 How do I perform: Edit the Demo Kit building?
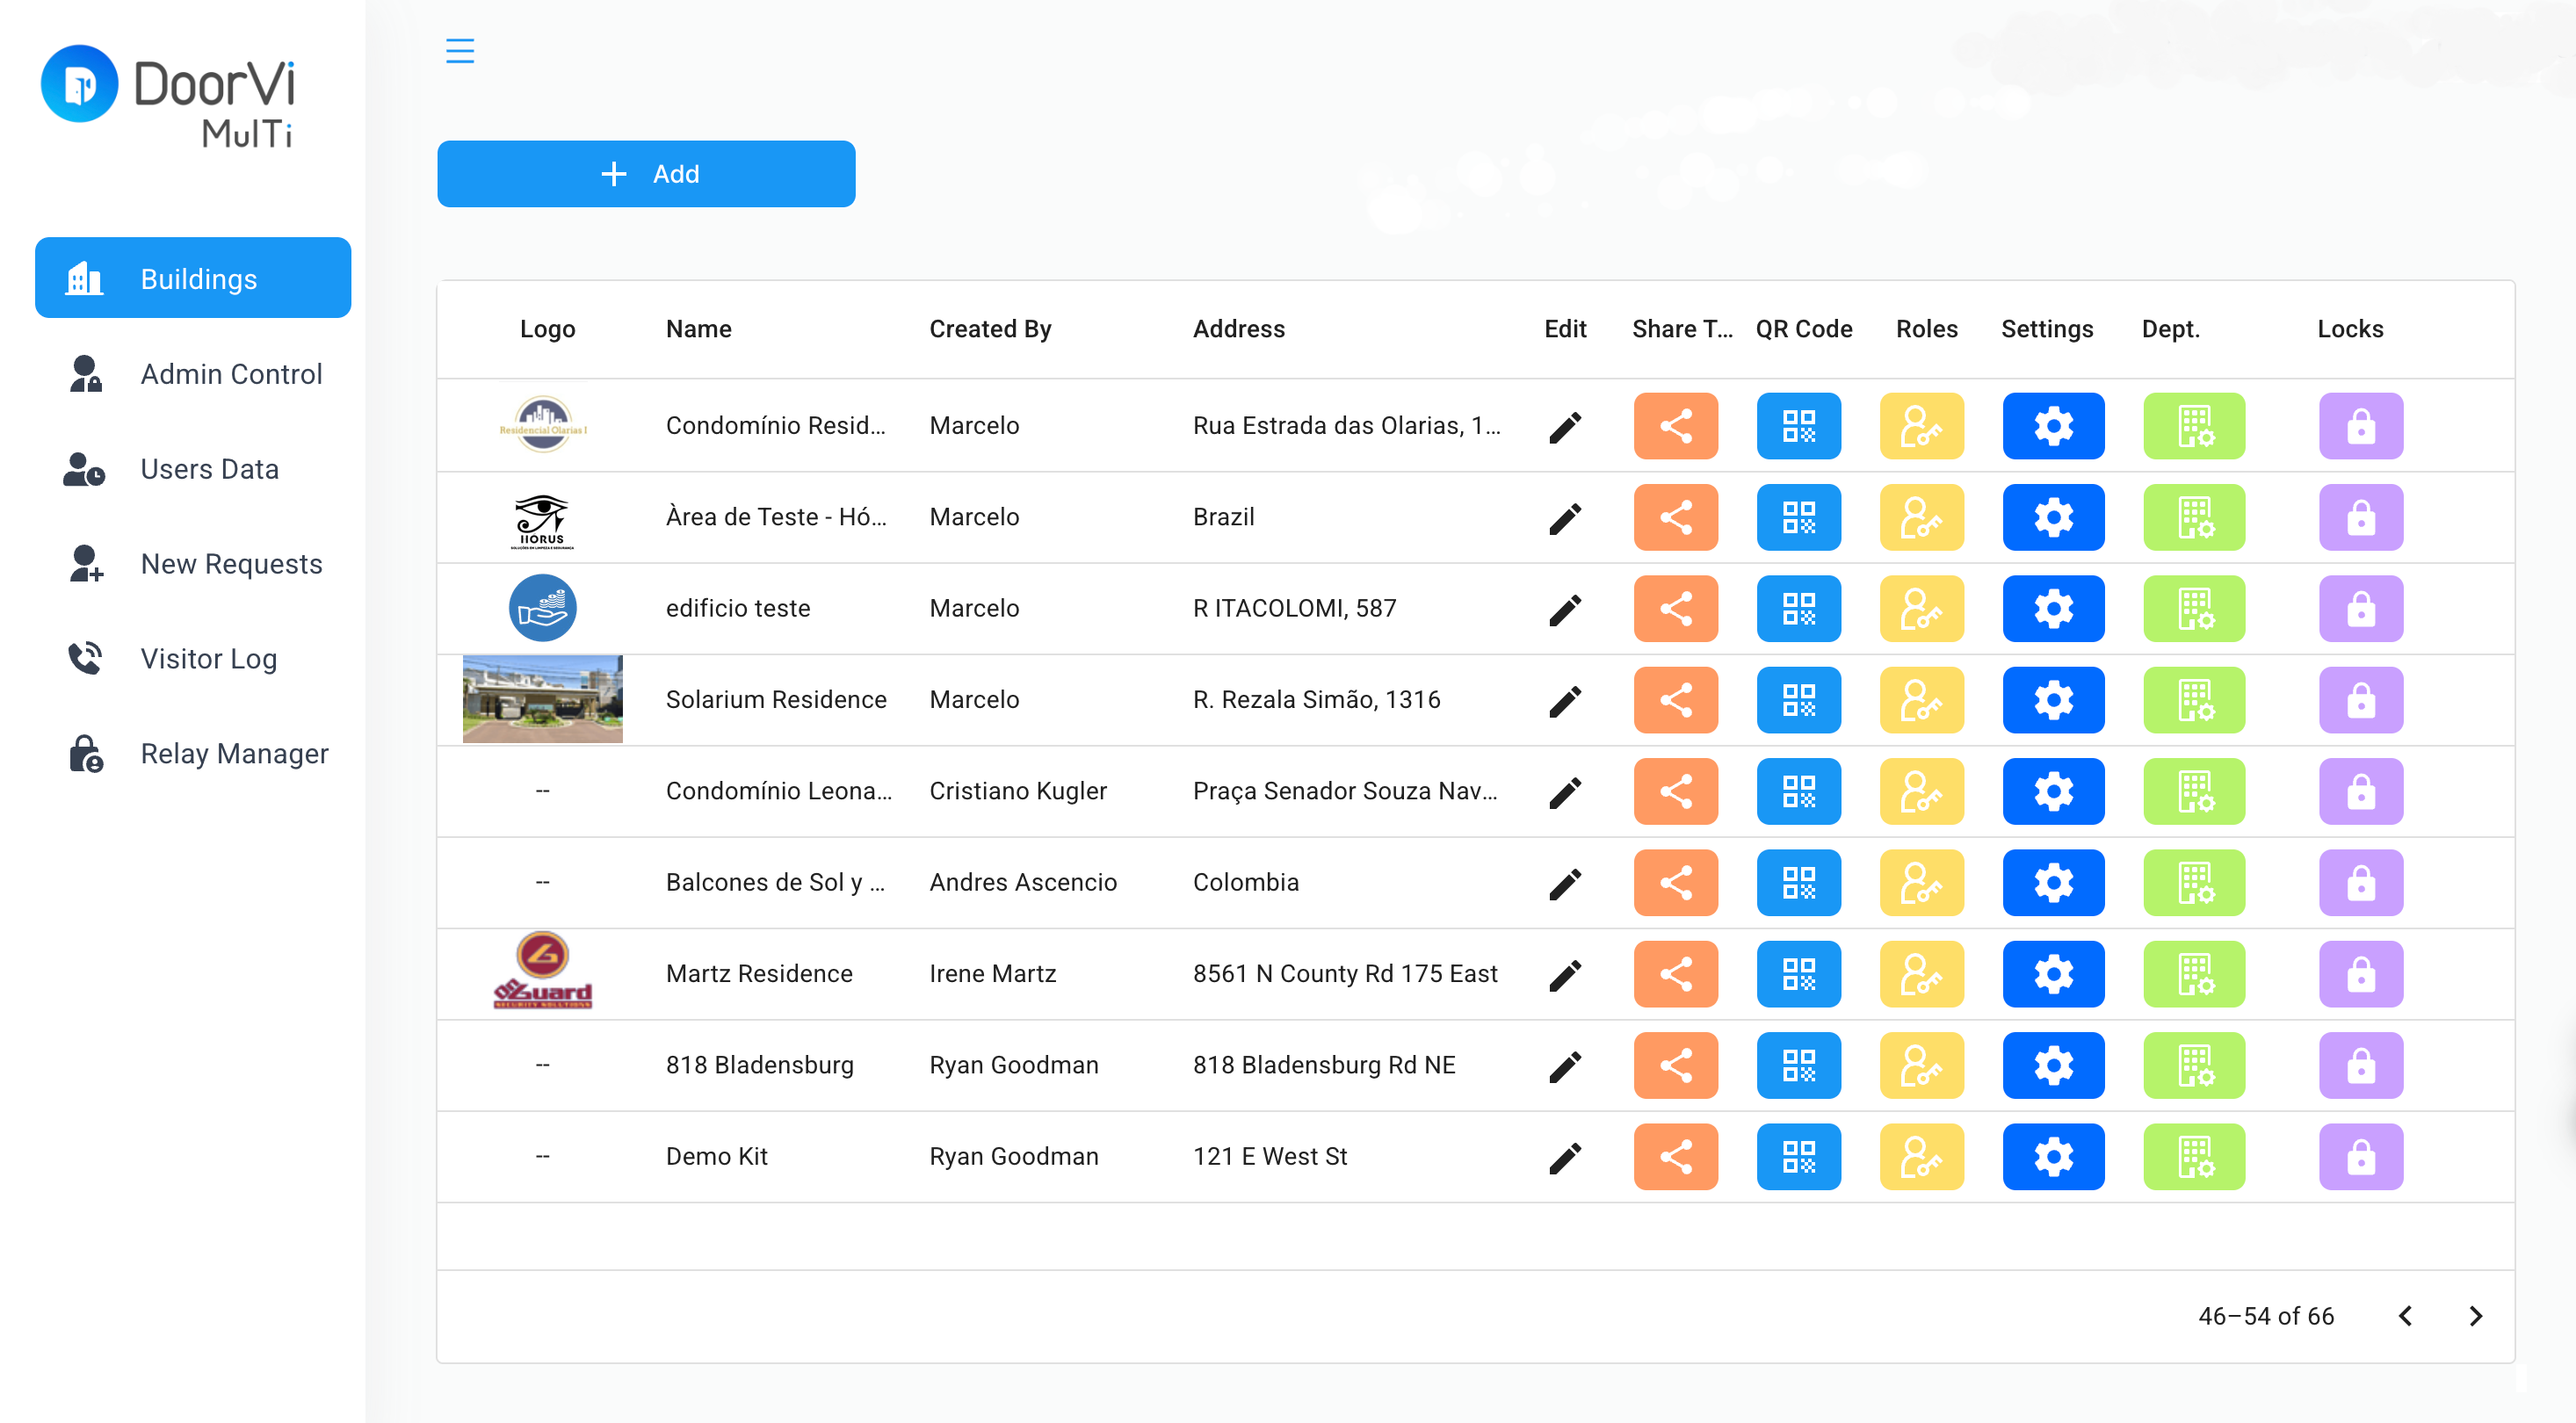click(x=1565, y=1157)
